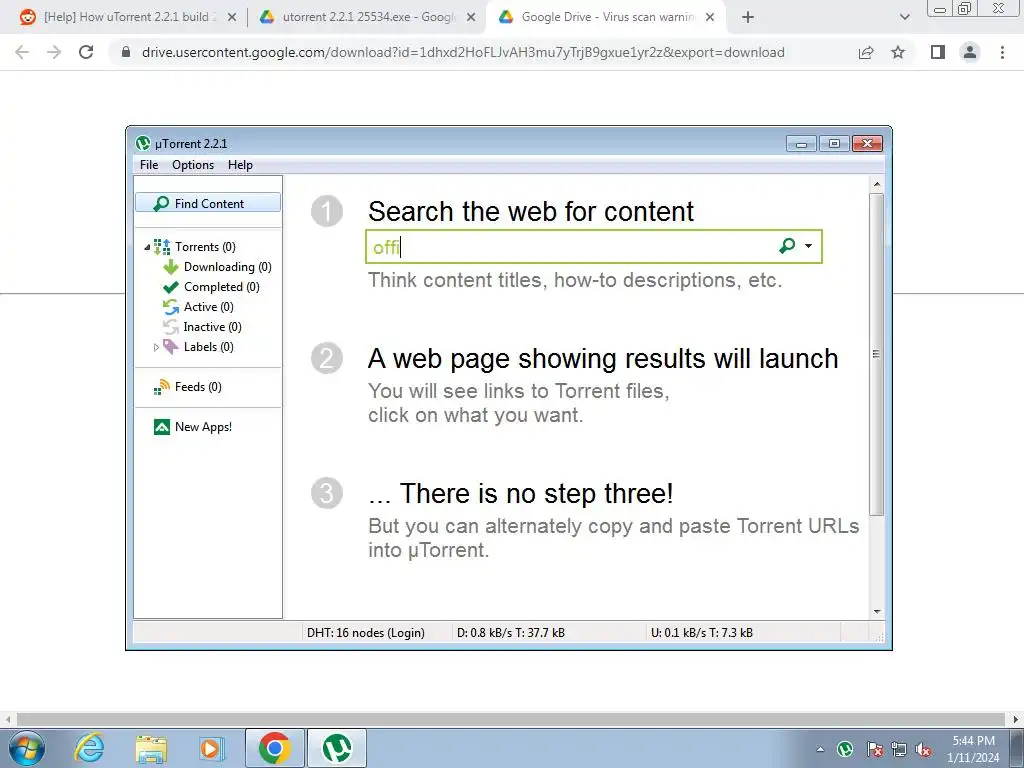Click the µTorrent logo in title bar

click(143, 143)
